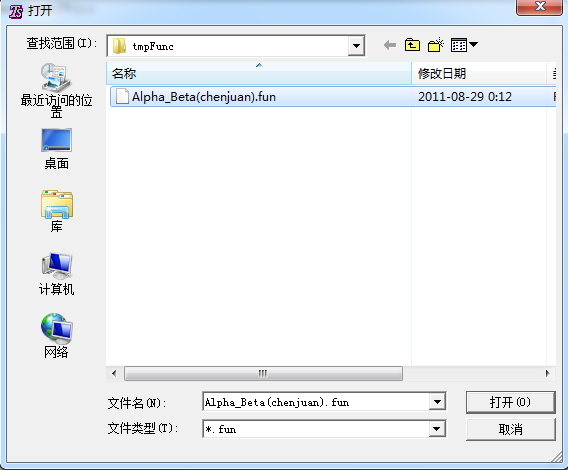Go to Desktop (桌面) location
This screenshot has width=568, height=470.
(56, 149)
